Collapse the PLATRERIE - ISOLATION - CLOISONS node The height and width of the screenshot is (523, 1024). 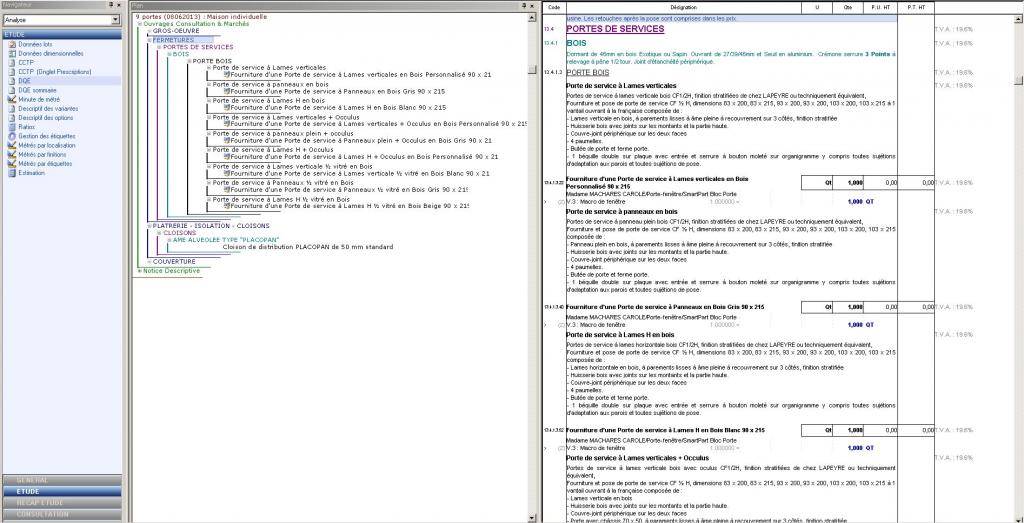150,226
